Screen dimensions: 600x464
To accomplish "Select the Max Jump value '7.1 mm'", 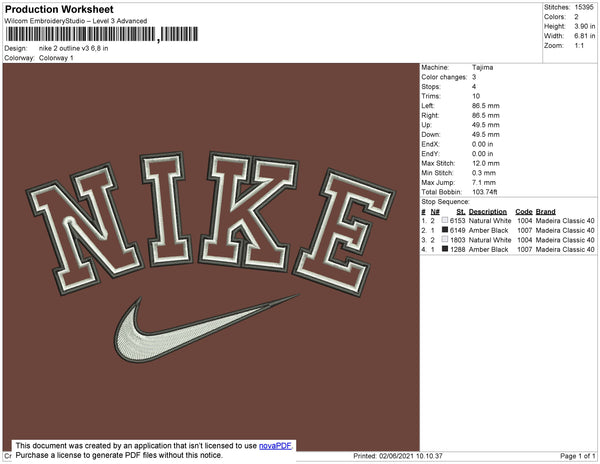I will tap(484, 182).
